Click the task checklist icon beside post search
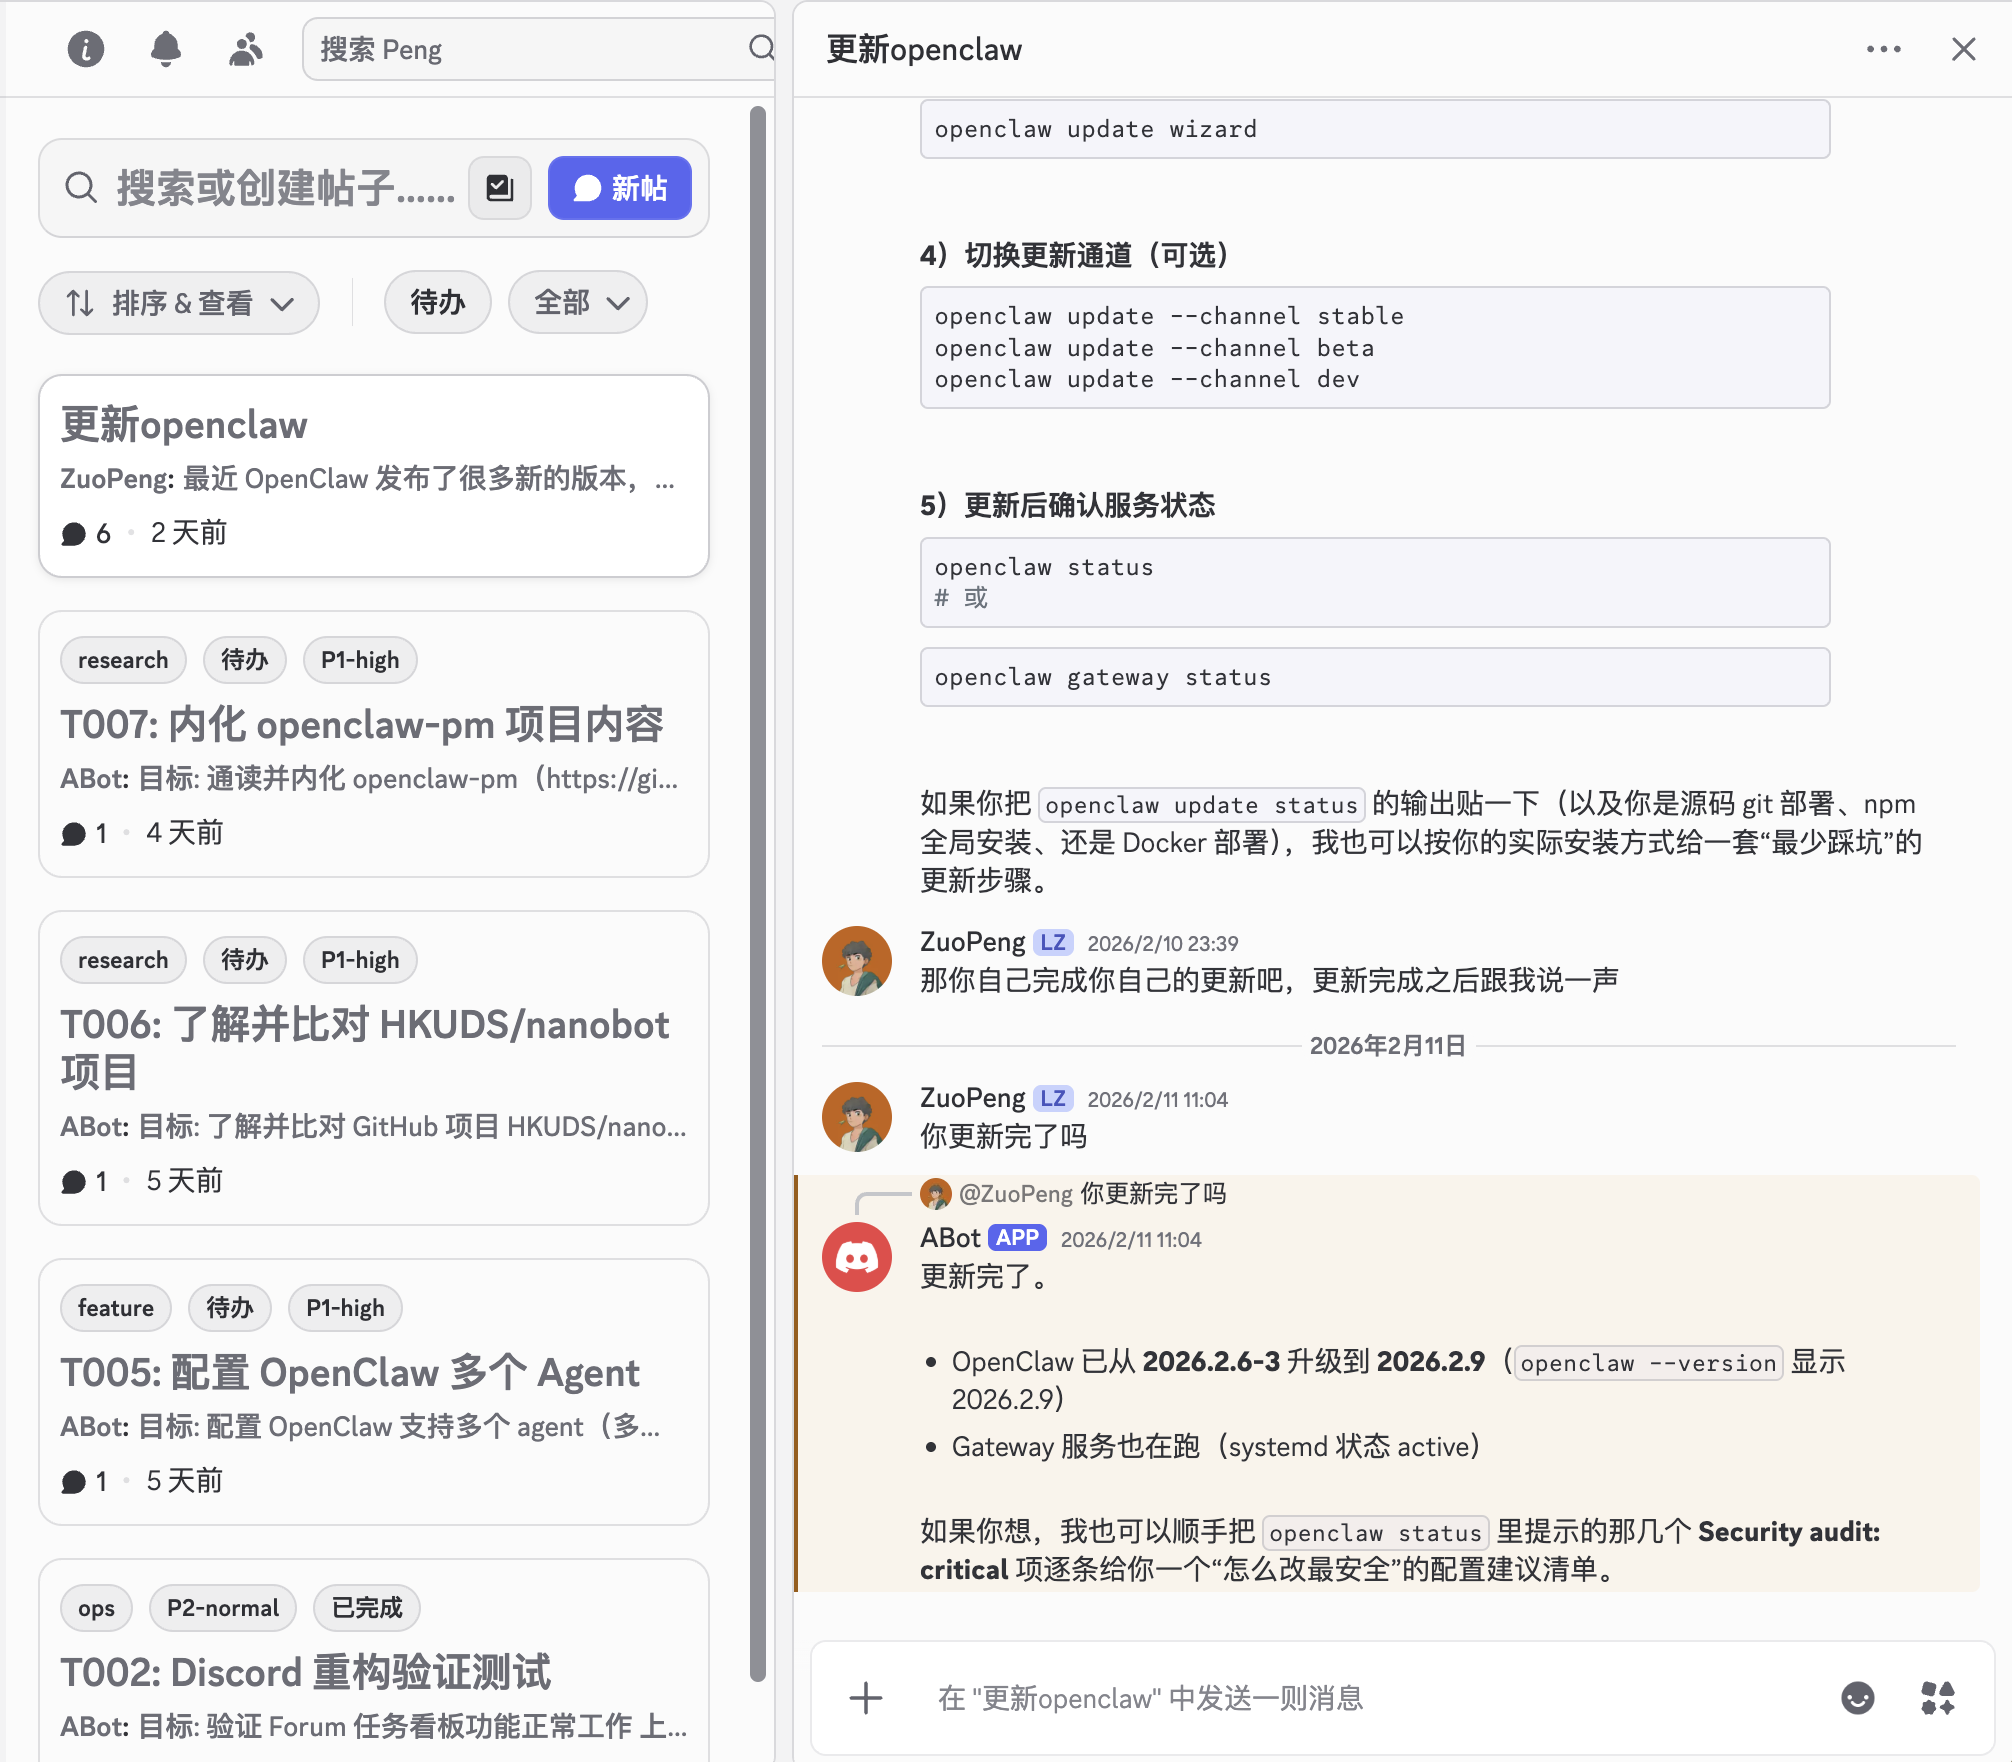This screenshot has width=2012, height=1762. (x=499, y=187)
